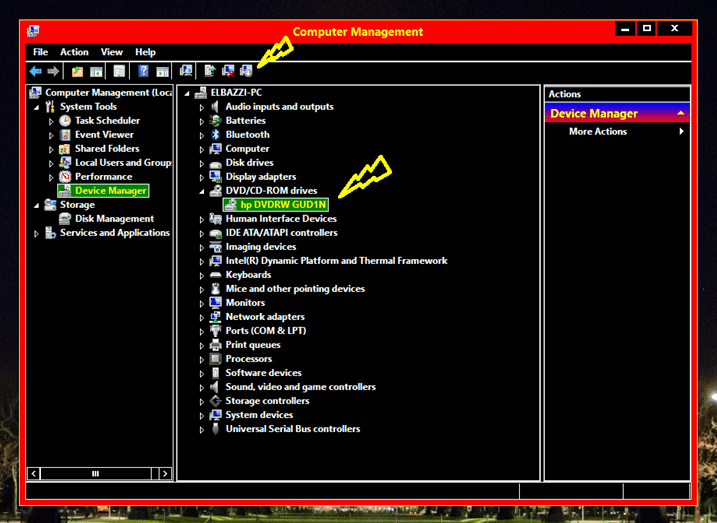Image resolution: width=717 pixels, height=523 pixels.
Task: Click the Task Scheduler clock icon
Action: click(65, 121)
